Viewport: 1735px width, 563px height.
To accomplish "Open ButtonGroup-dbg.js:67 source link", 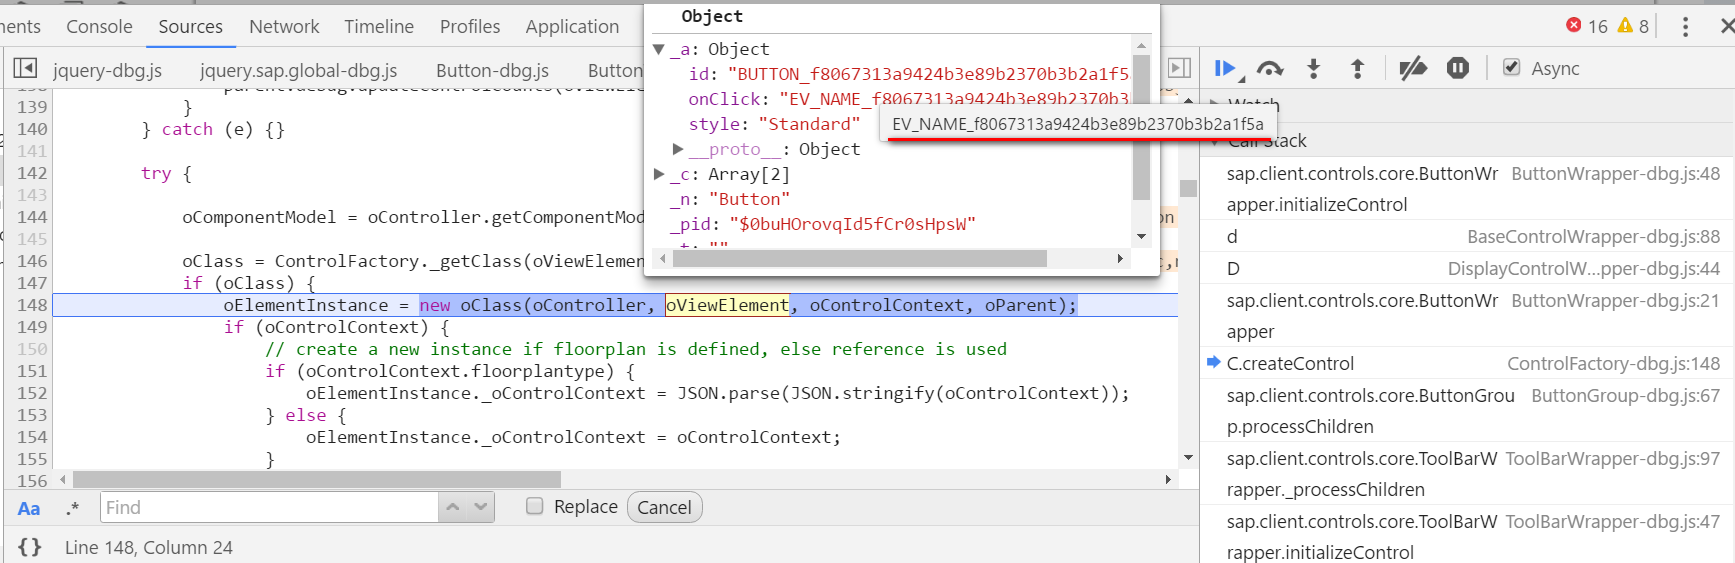I will coord(1625,395).
